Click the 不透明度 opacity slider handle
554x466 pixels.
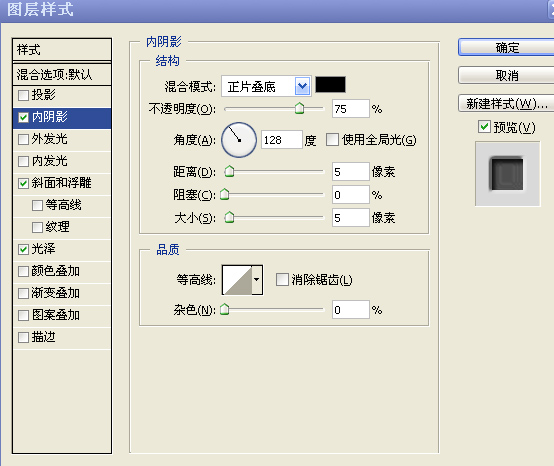click(x=299, y=108)
